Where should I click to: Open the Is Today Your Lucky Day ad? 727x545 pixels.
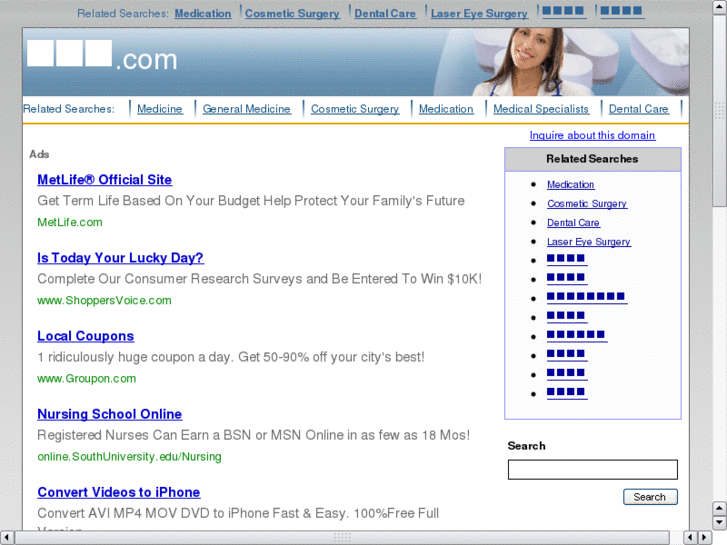[x=120, y=258]
